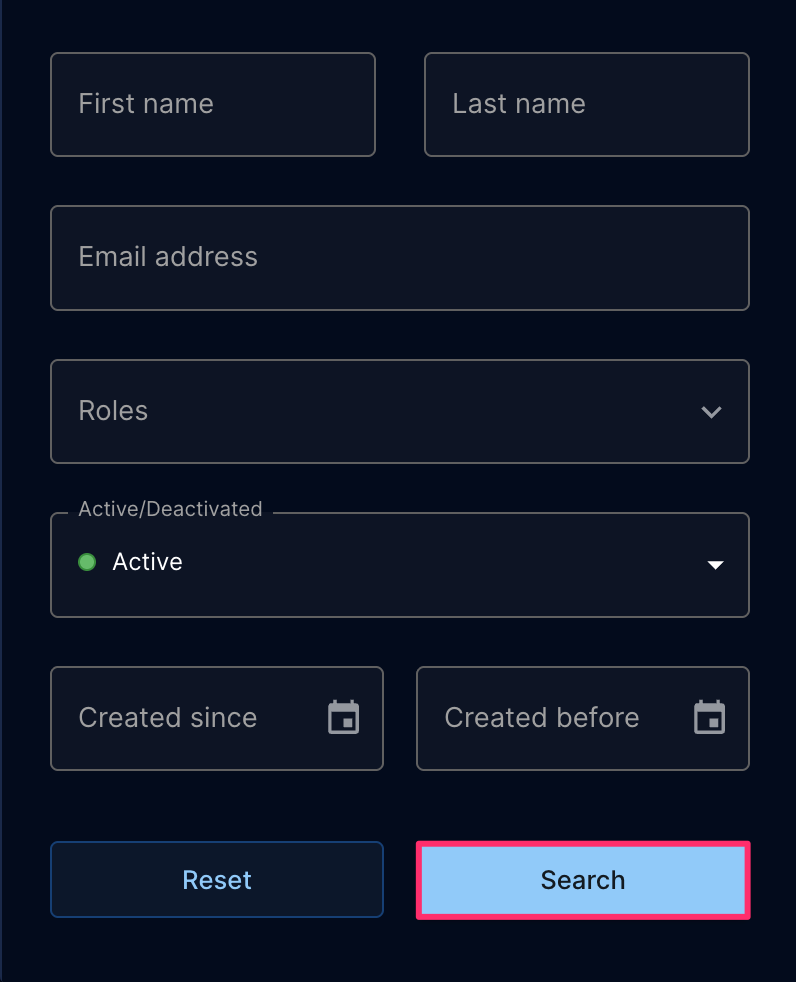Focus the Email address field
Viewport: 796px width, 982px height.
pyautogui.click(x=400, y=258)
